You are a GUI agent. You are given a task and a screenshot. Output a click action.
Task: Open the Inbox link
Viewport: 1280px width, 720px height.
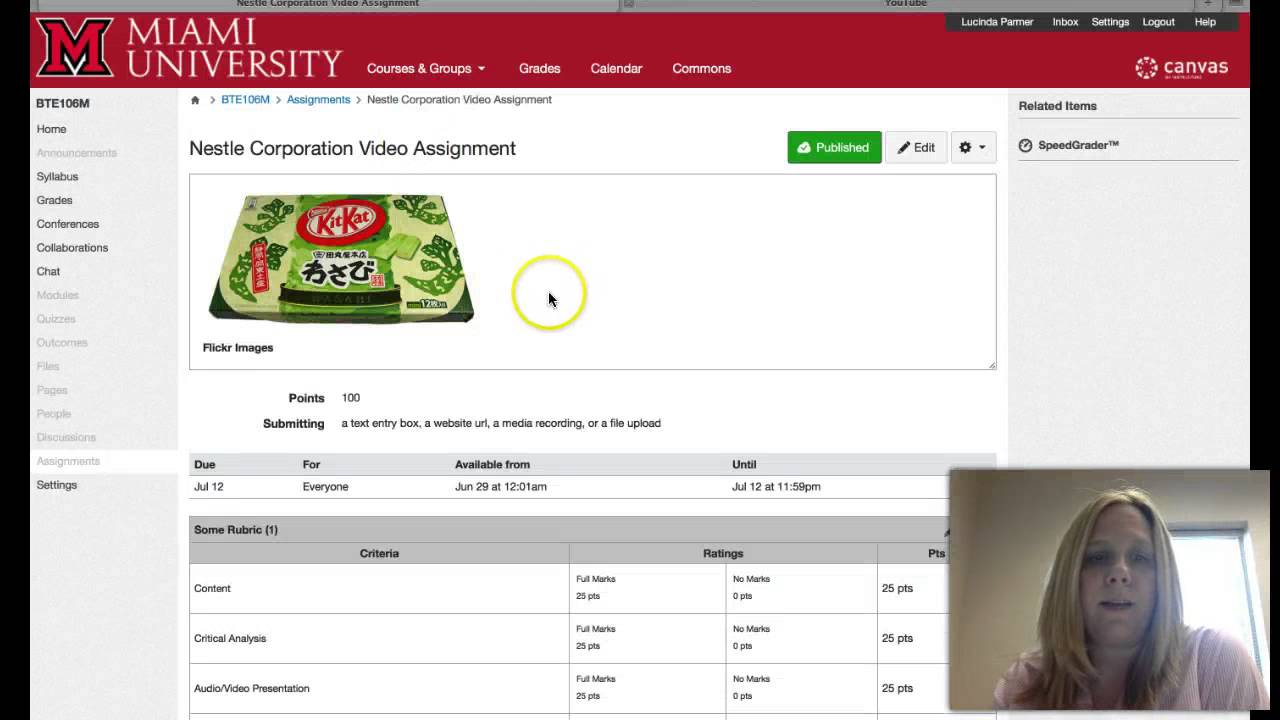(x=1065, y=22)
